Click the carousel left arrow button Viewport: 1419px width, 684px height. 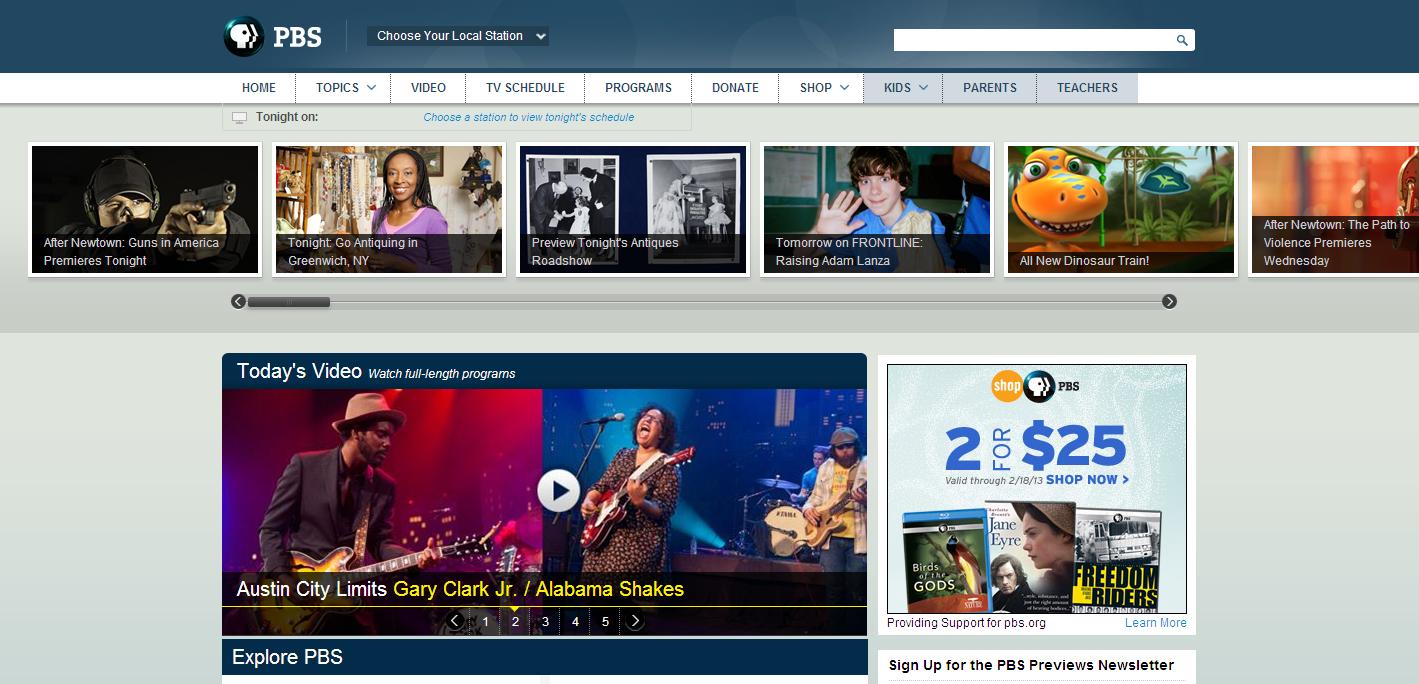(x=238, y=302)
